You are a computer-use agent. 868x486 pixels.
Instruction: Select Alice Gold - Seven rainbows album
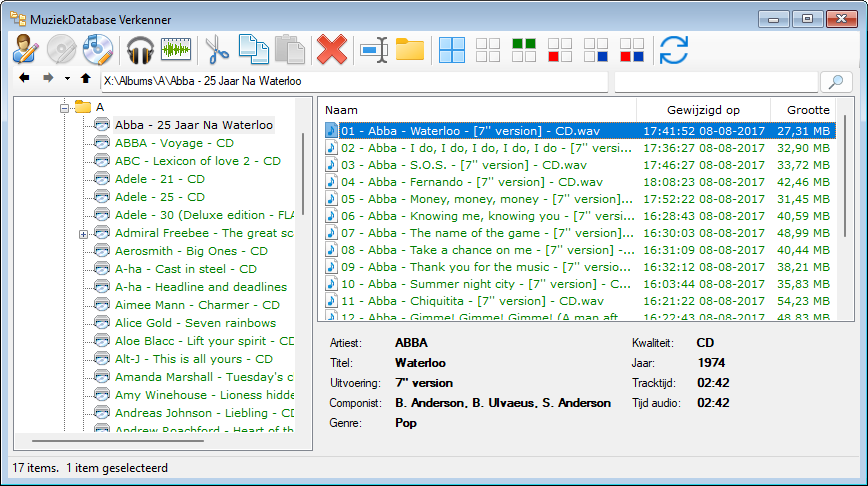click(x=195, y=323)
